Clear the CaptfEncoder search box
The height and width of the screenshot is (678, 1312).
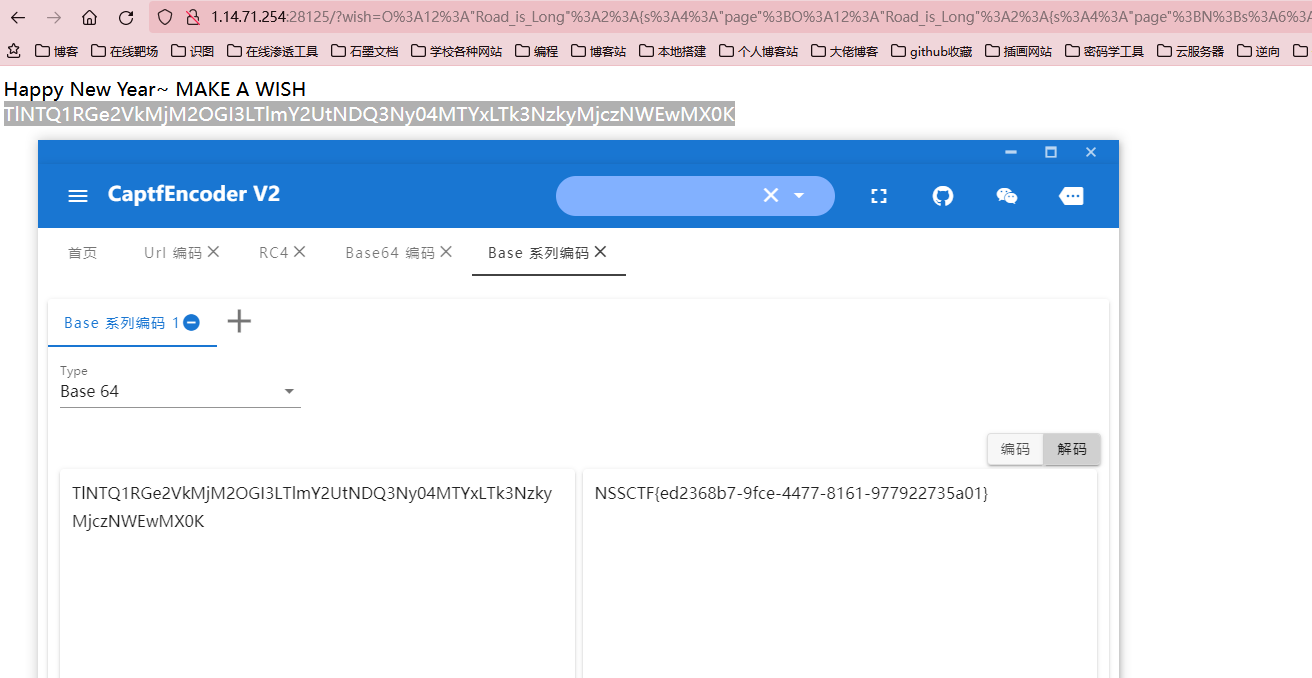[771, 196]
